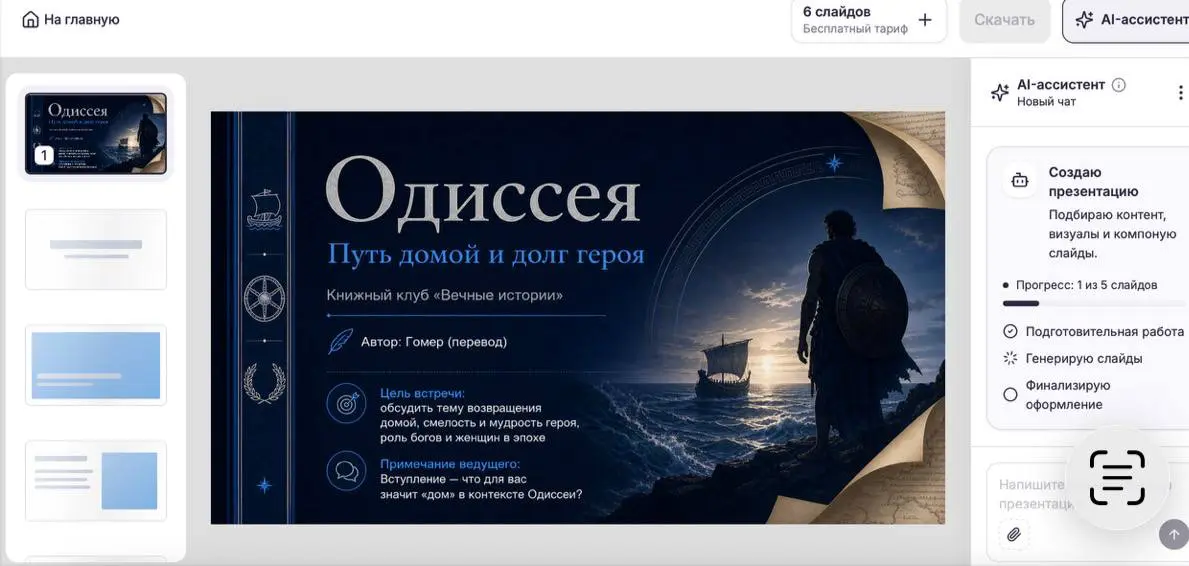Screen dimensions: 1189x566
Task: Select slide 1 thumbnail 'Одиссея'
Action: (x=96, y=134)
